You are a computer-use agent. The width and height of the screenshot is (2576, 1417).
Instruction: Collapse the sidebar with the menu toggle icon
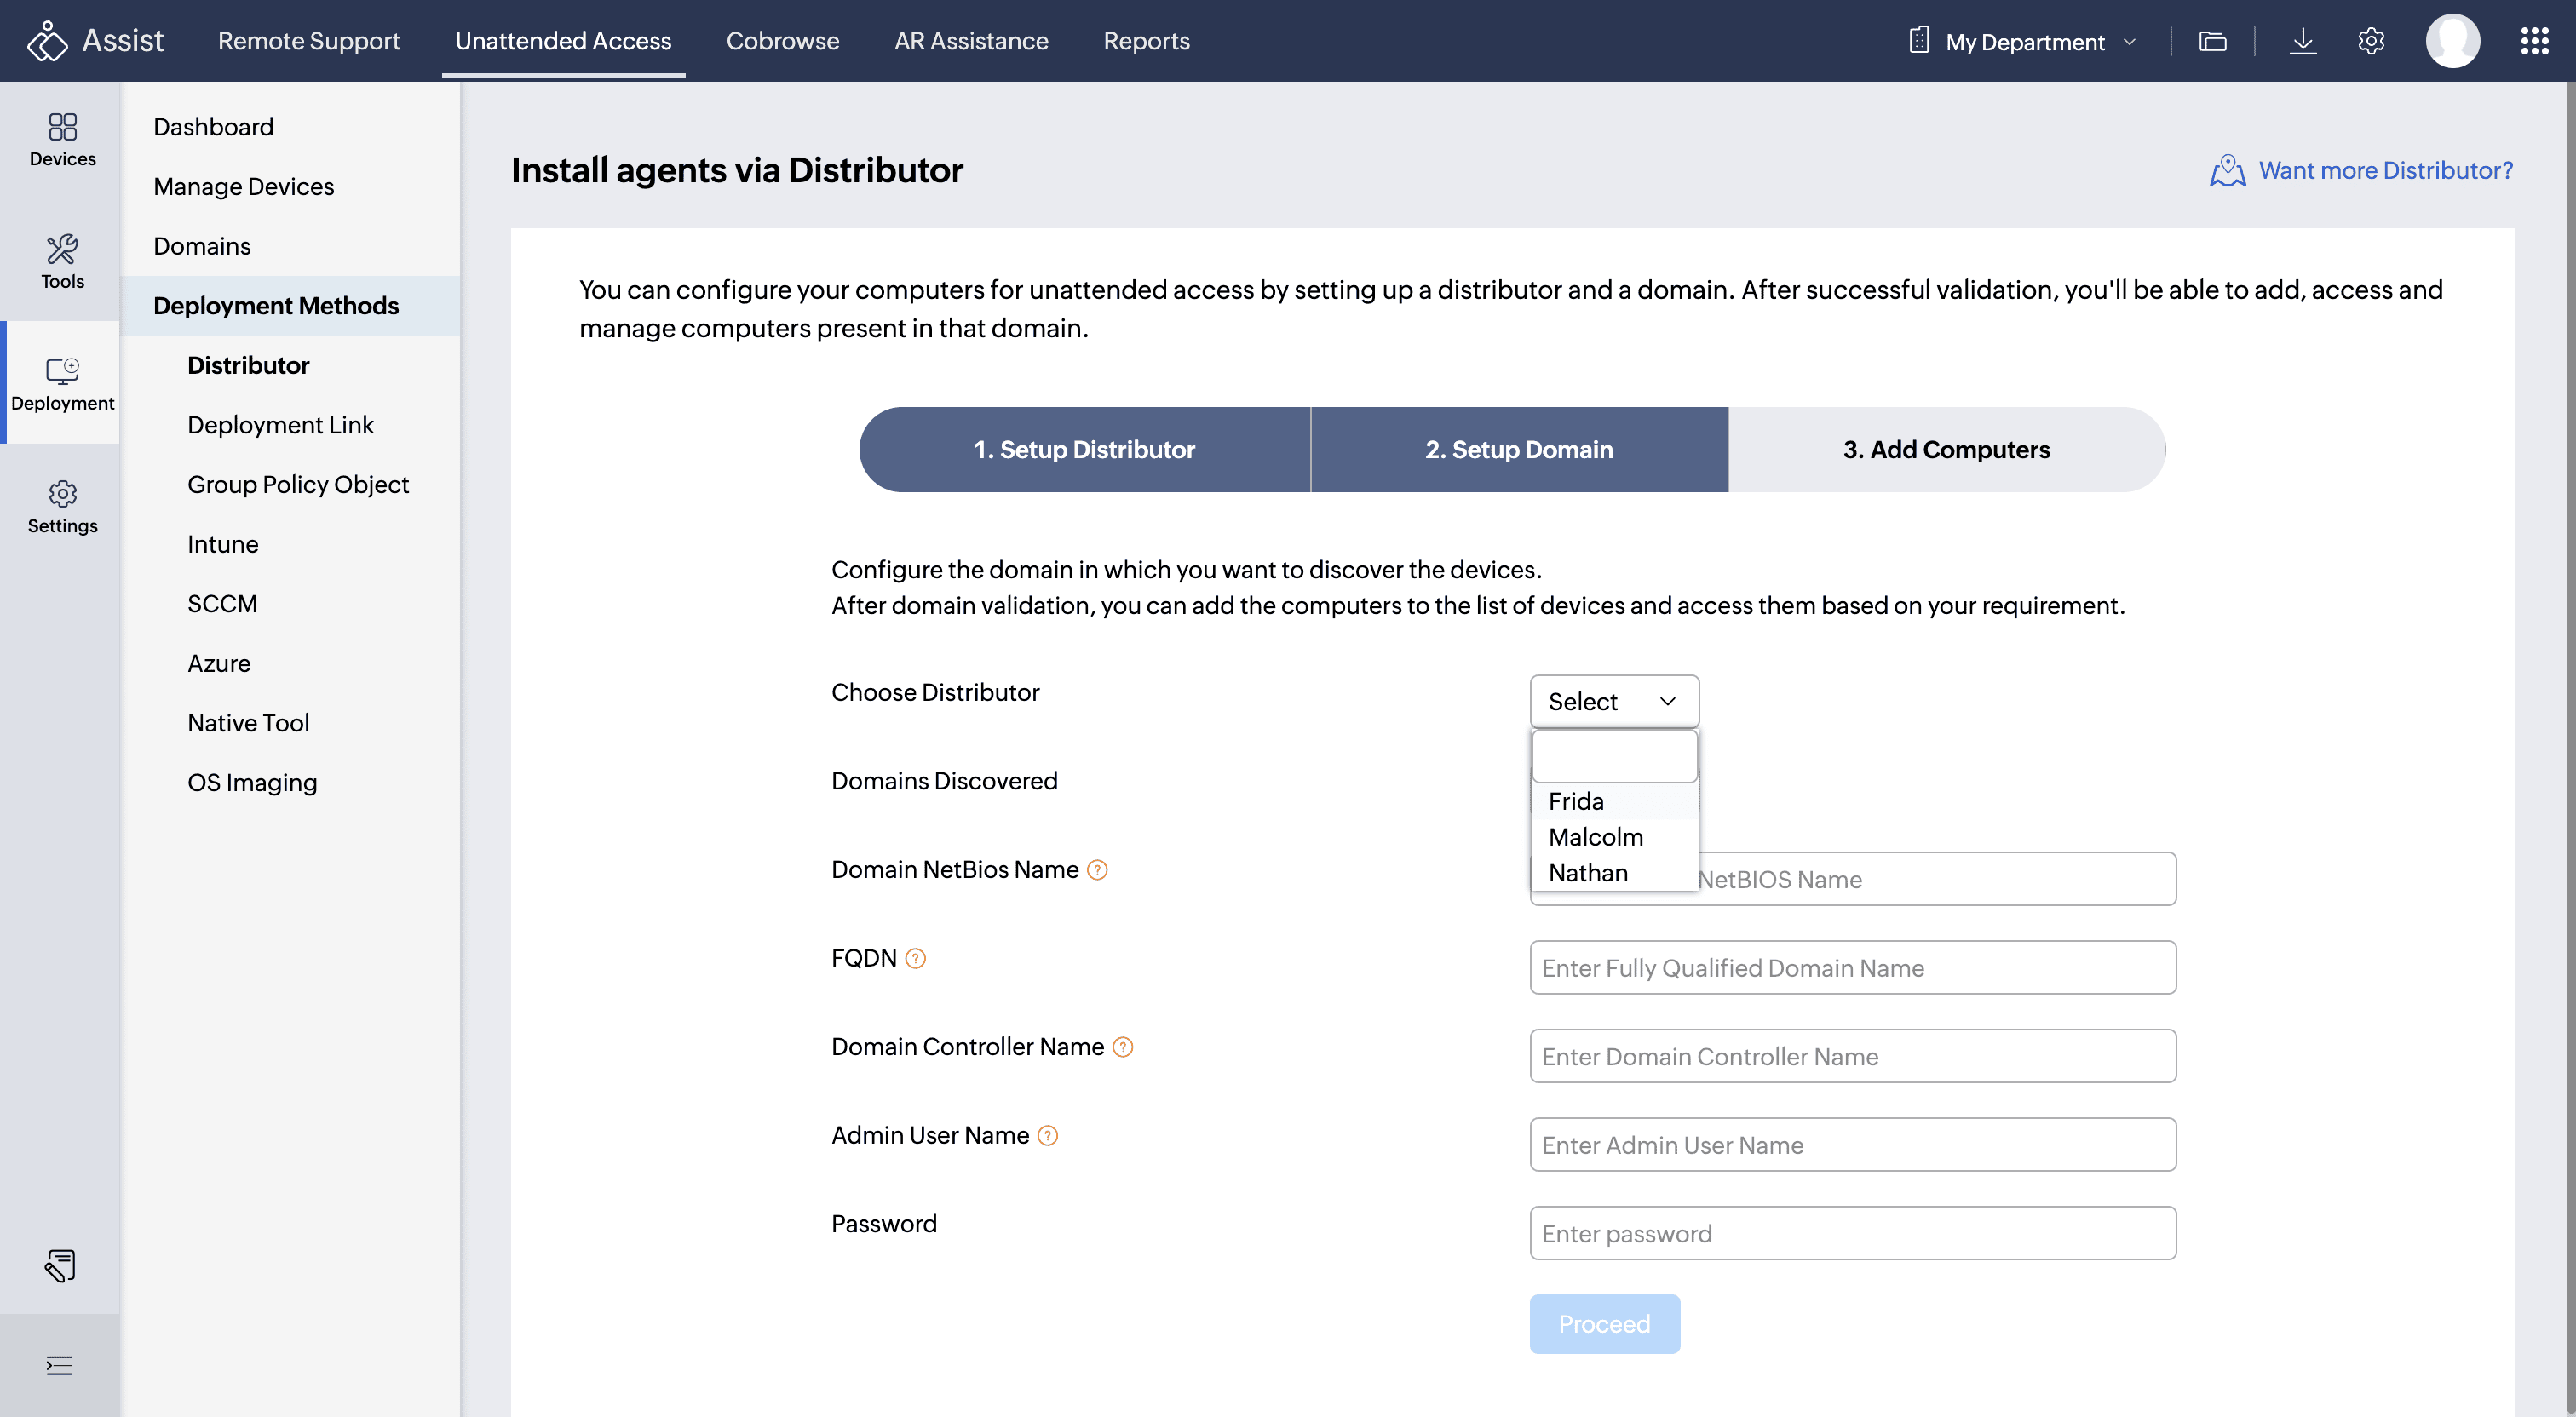[60, 1365]
